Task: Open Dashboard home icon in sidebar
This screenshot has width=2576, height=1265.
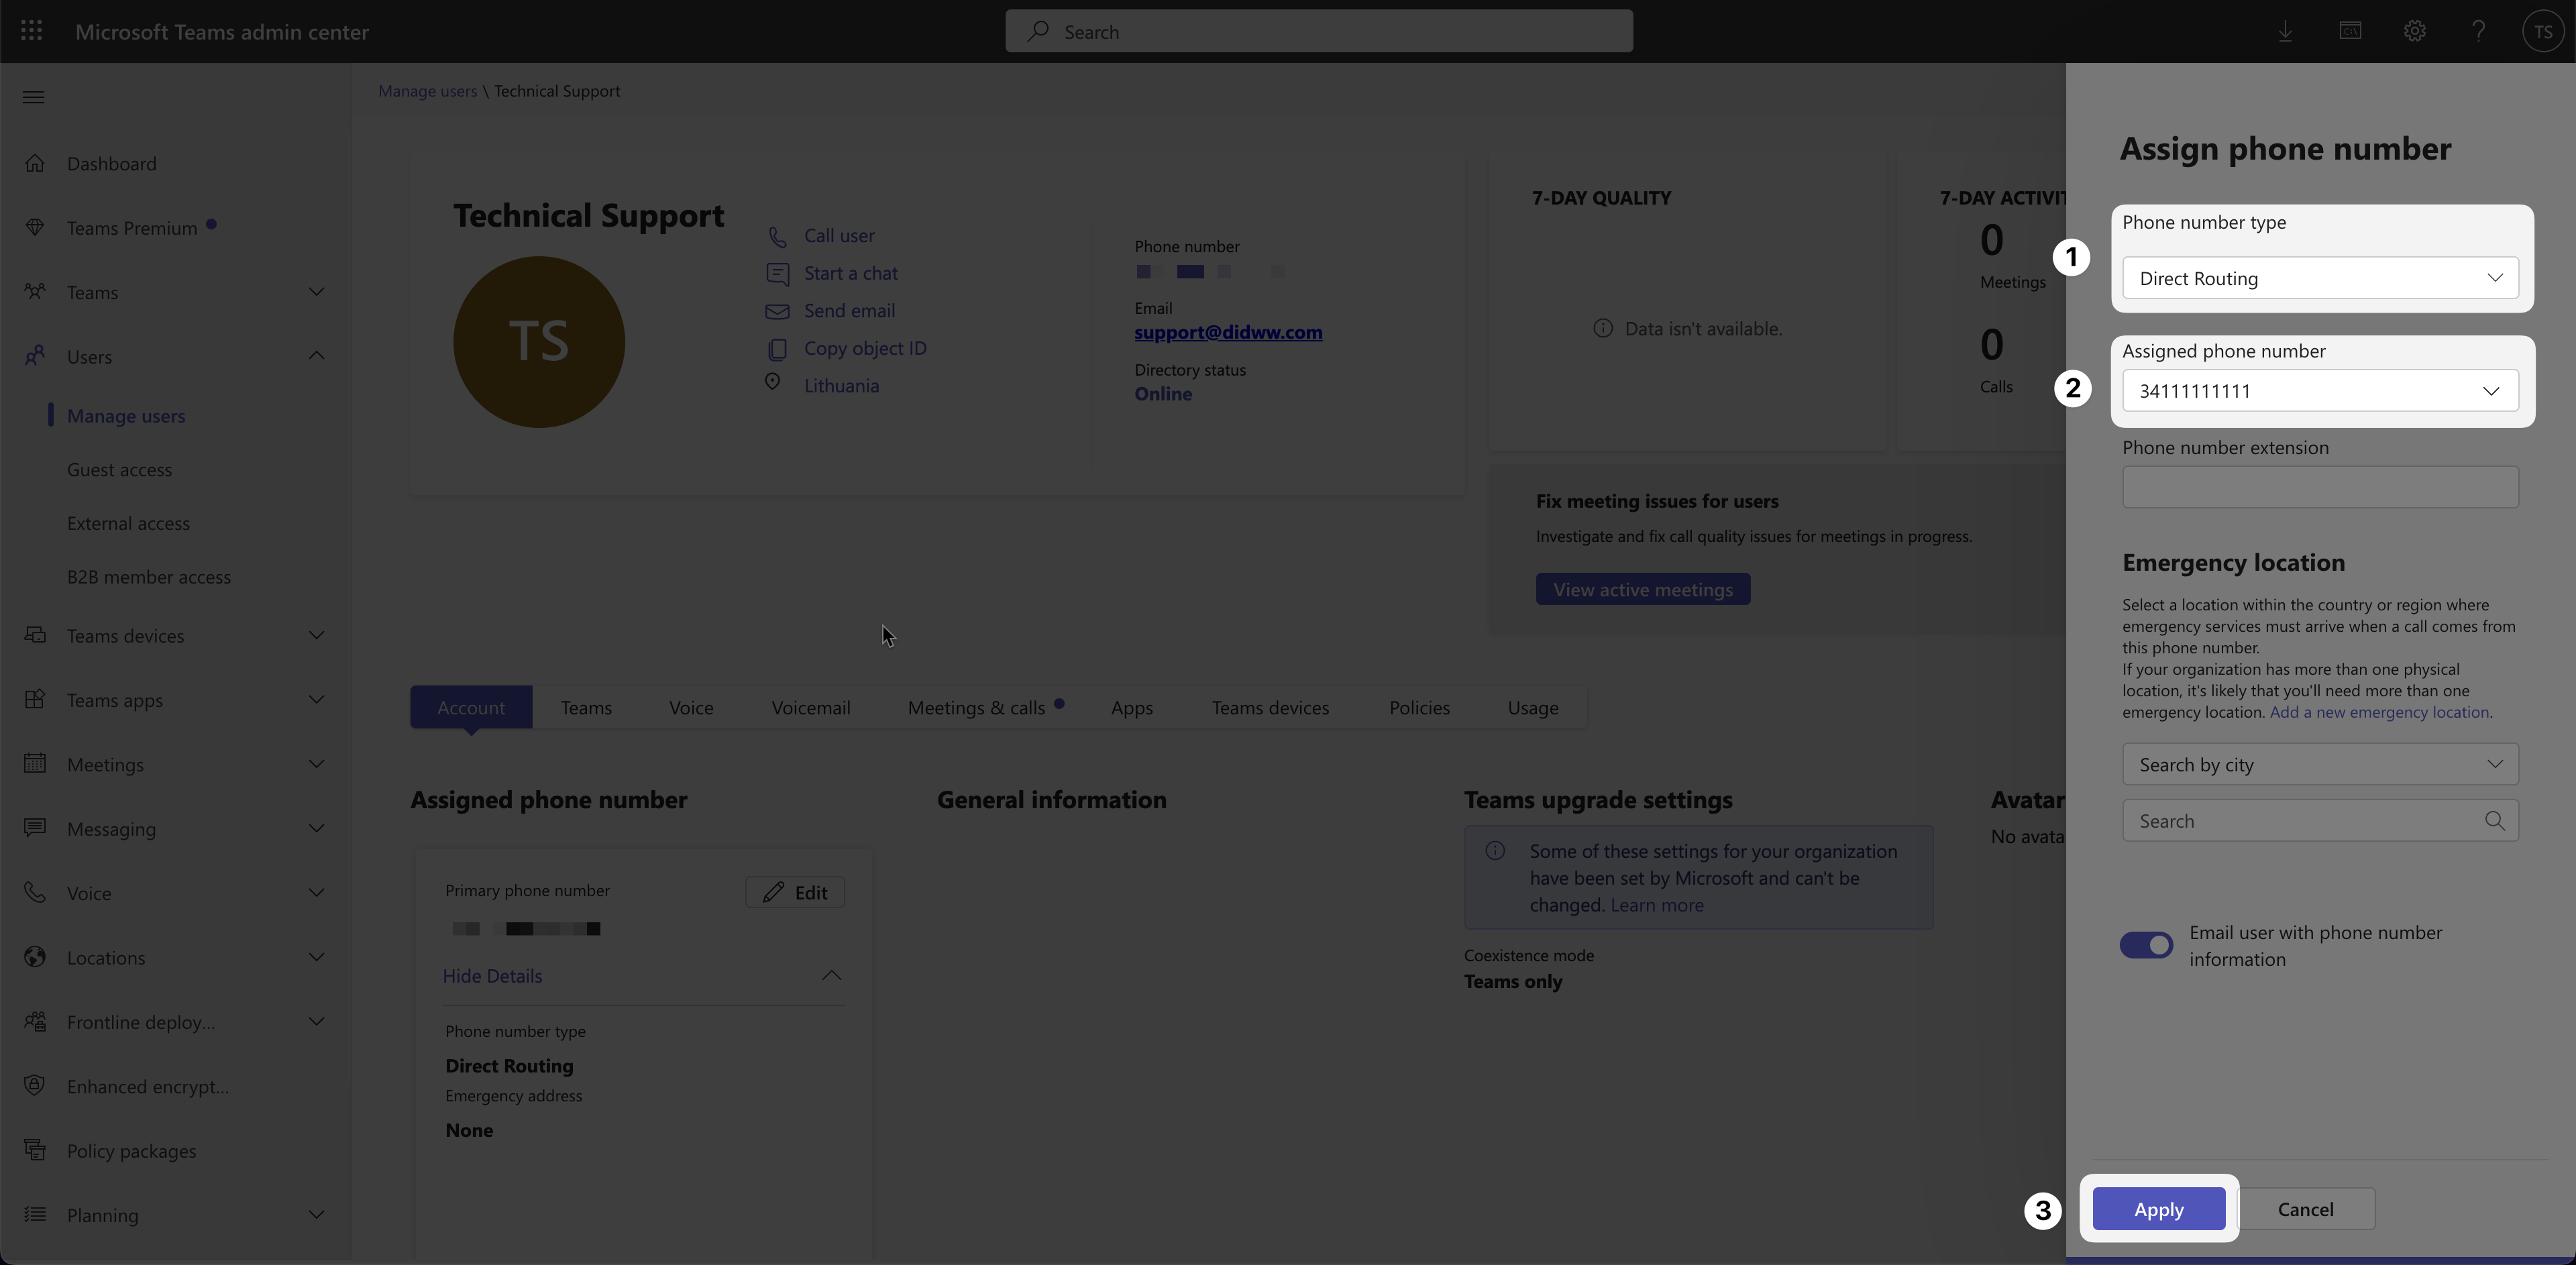Action: click(35, 163)
